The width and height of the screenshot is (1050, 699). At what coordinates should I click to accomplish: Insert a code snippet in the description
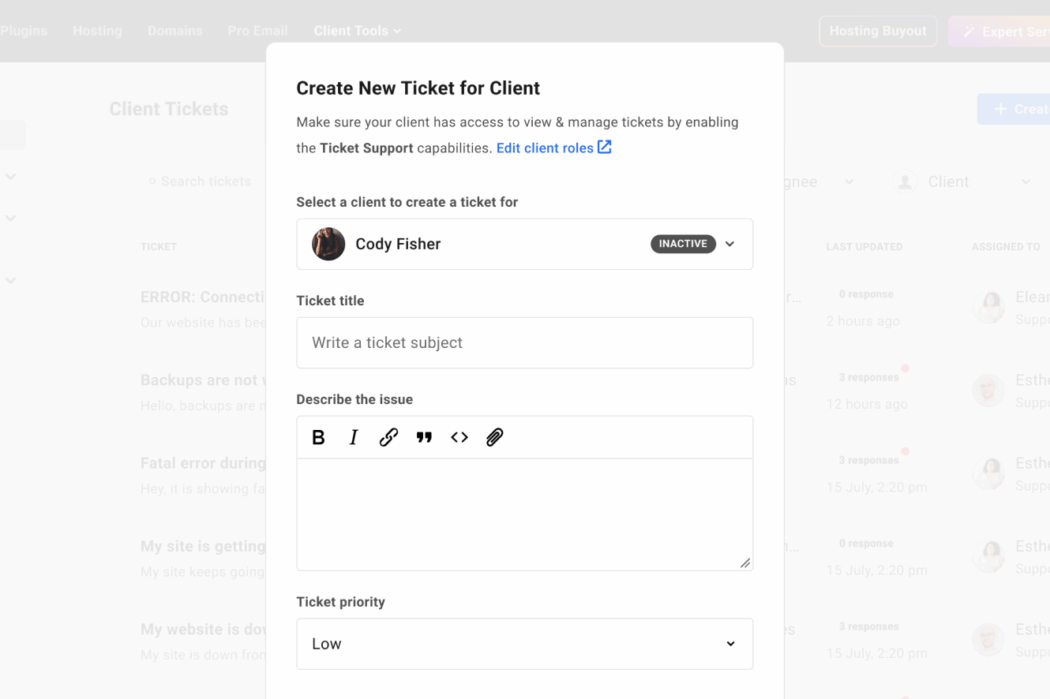(x=459, y=437)
